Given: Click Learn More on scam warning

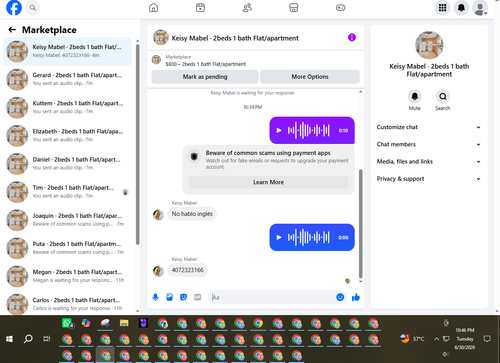Looking at the screenshot, I should tap(268, 182).
